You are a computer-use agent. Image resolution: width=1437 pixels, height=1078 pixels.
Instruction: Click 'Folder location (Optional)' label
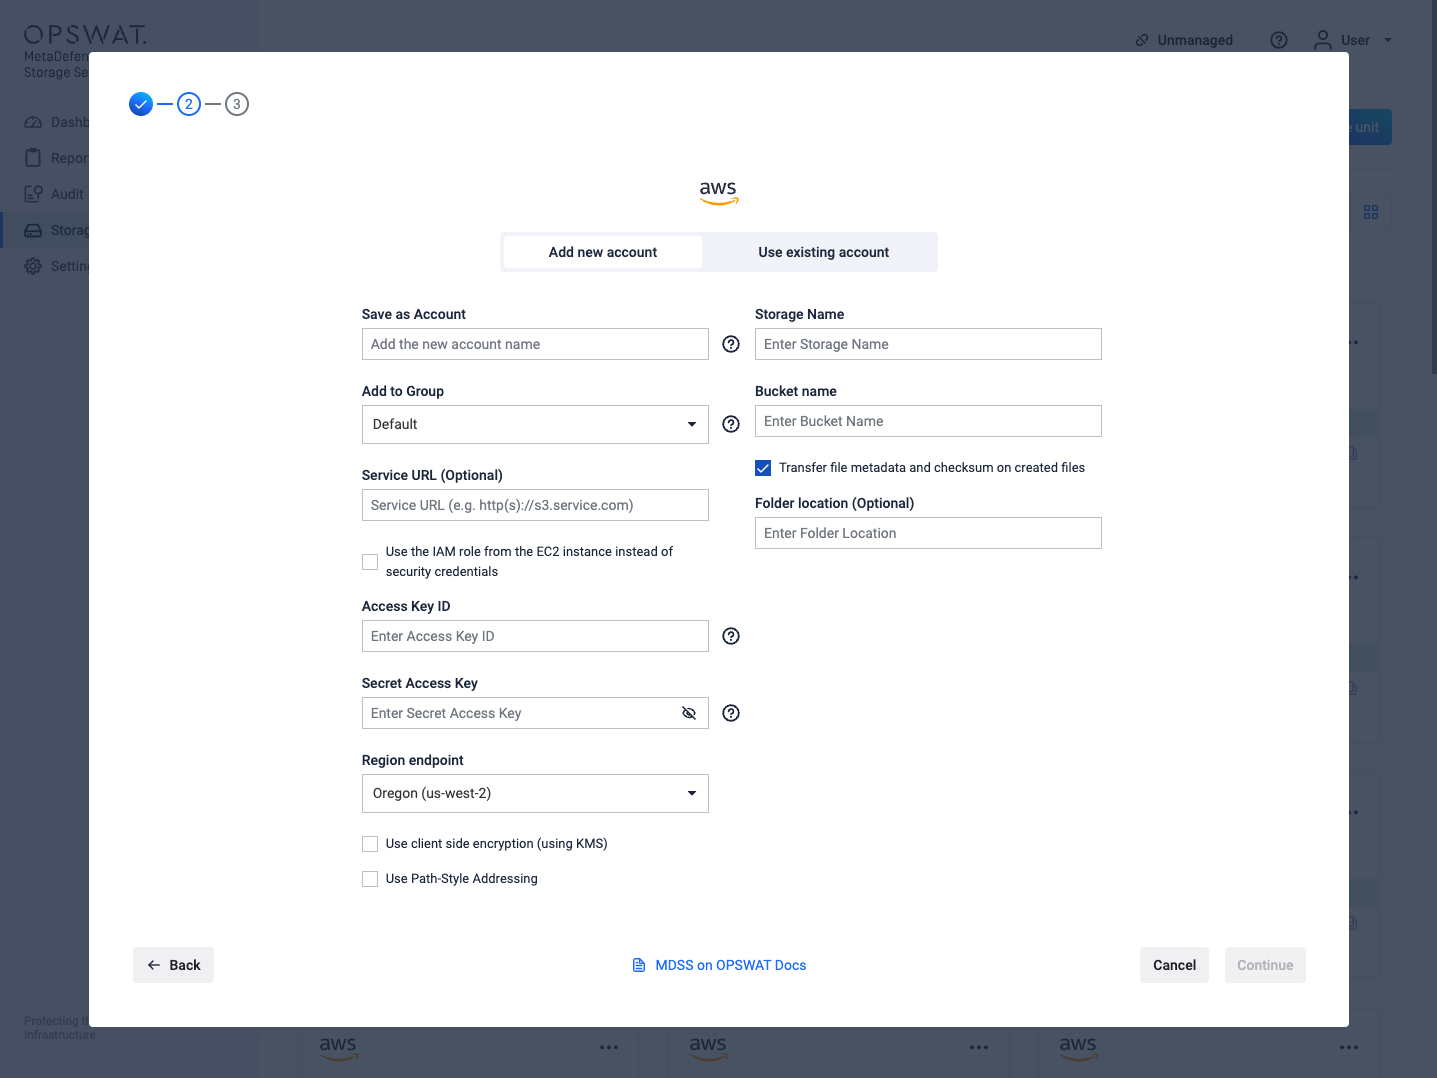click(835, 503)
